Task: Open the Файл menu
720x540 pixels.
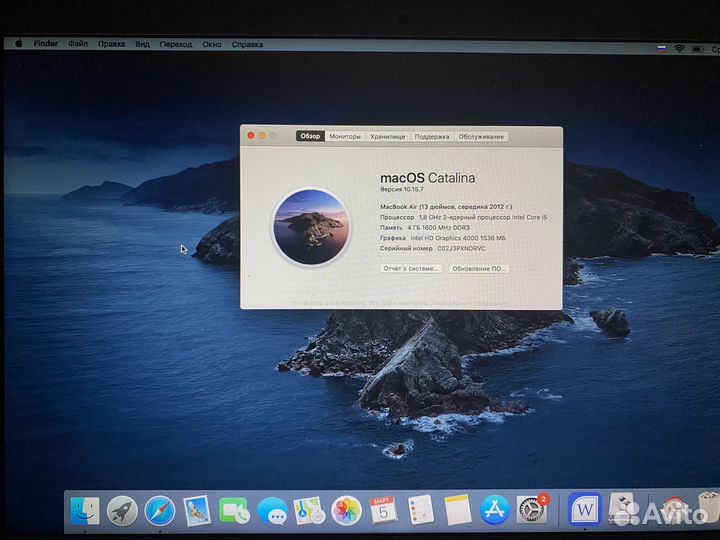Action: click(x=78, y=44)
